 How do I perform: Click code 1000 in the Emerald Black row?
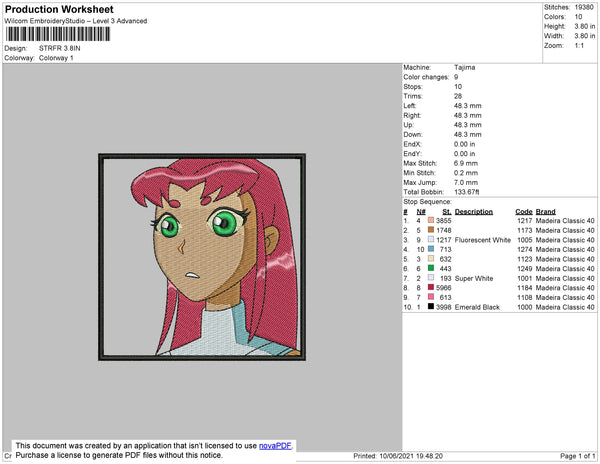click(525, 307)
